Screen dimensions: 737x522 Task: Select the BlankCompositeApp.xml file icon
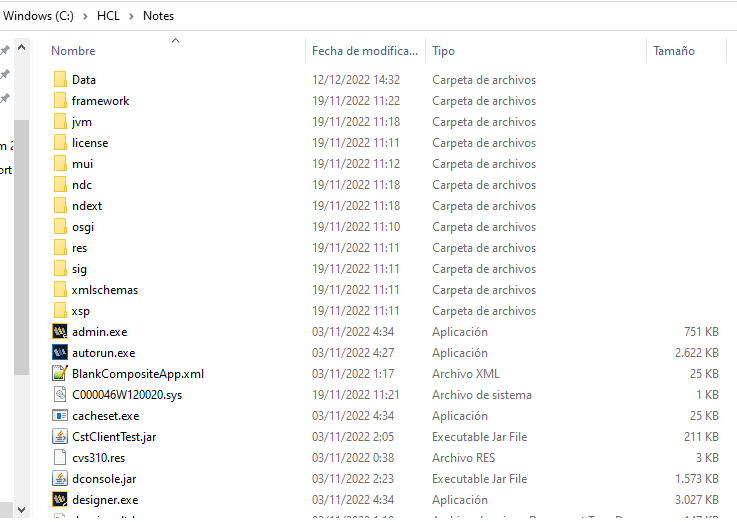[60, 374]
